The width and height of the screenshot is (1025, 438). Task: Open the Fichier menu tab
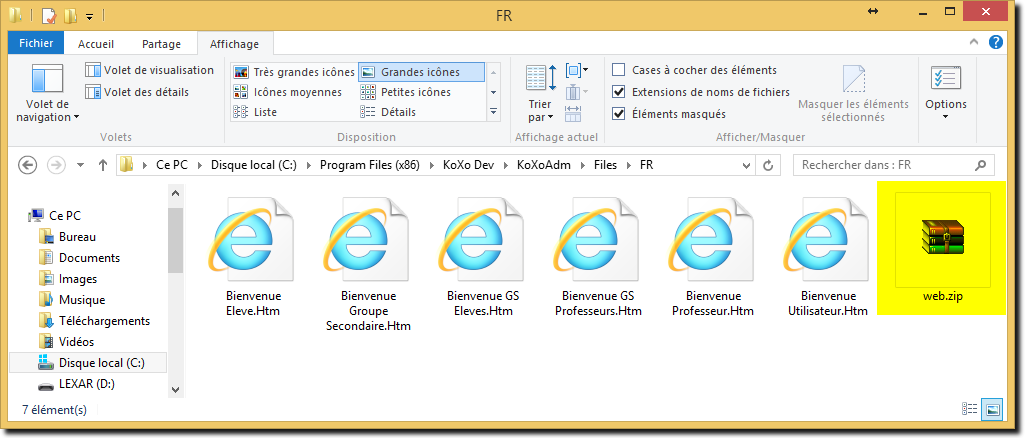coord(36,44)
